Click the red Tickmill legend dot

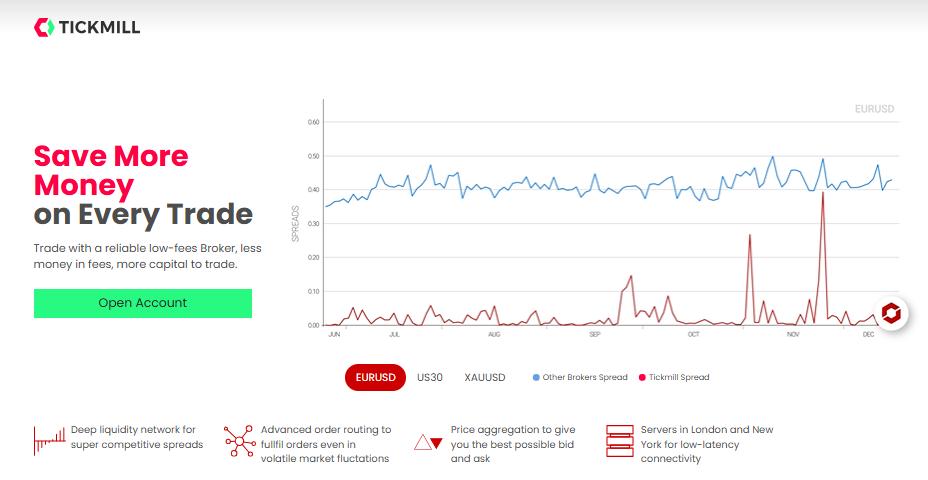[x=642, y=378]
